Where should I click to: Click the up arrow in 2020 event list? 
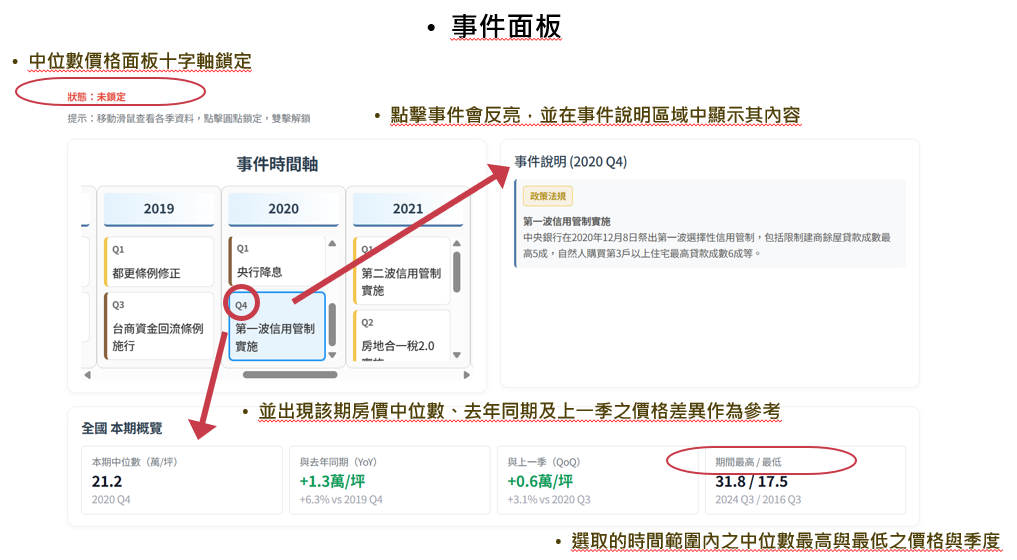pyautogui.click(x=332, y=243)
